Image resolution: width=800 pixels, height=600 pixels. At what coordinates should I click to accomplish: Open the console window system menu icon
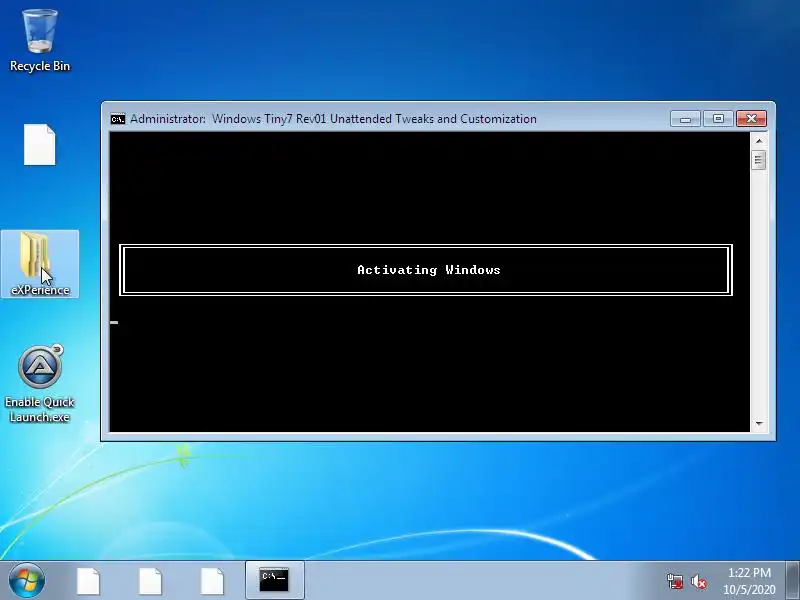click(118, 119)
